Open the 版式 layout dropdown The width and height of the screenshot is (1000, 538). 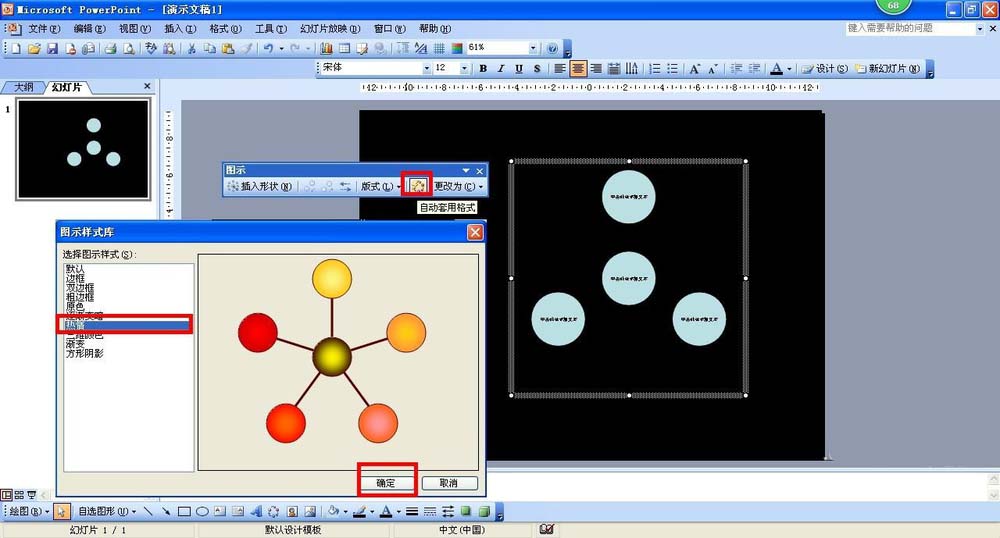coord(380,186)
